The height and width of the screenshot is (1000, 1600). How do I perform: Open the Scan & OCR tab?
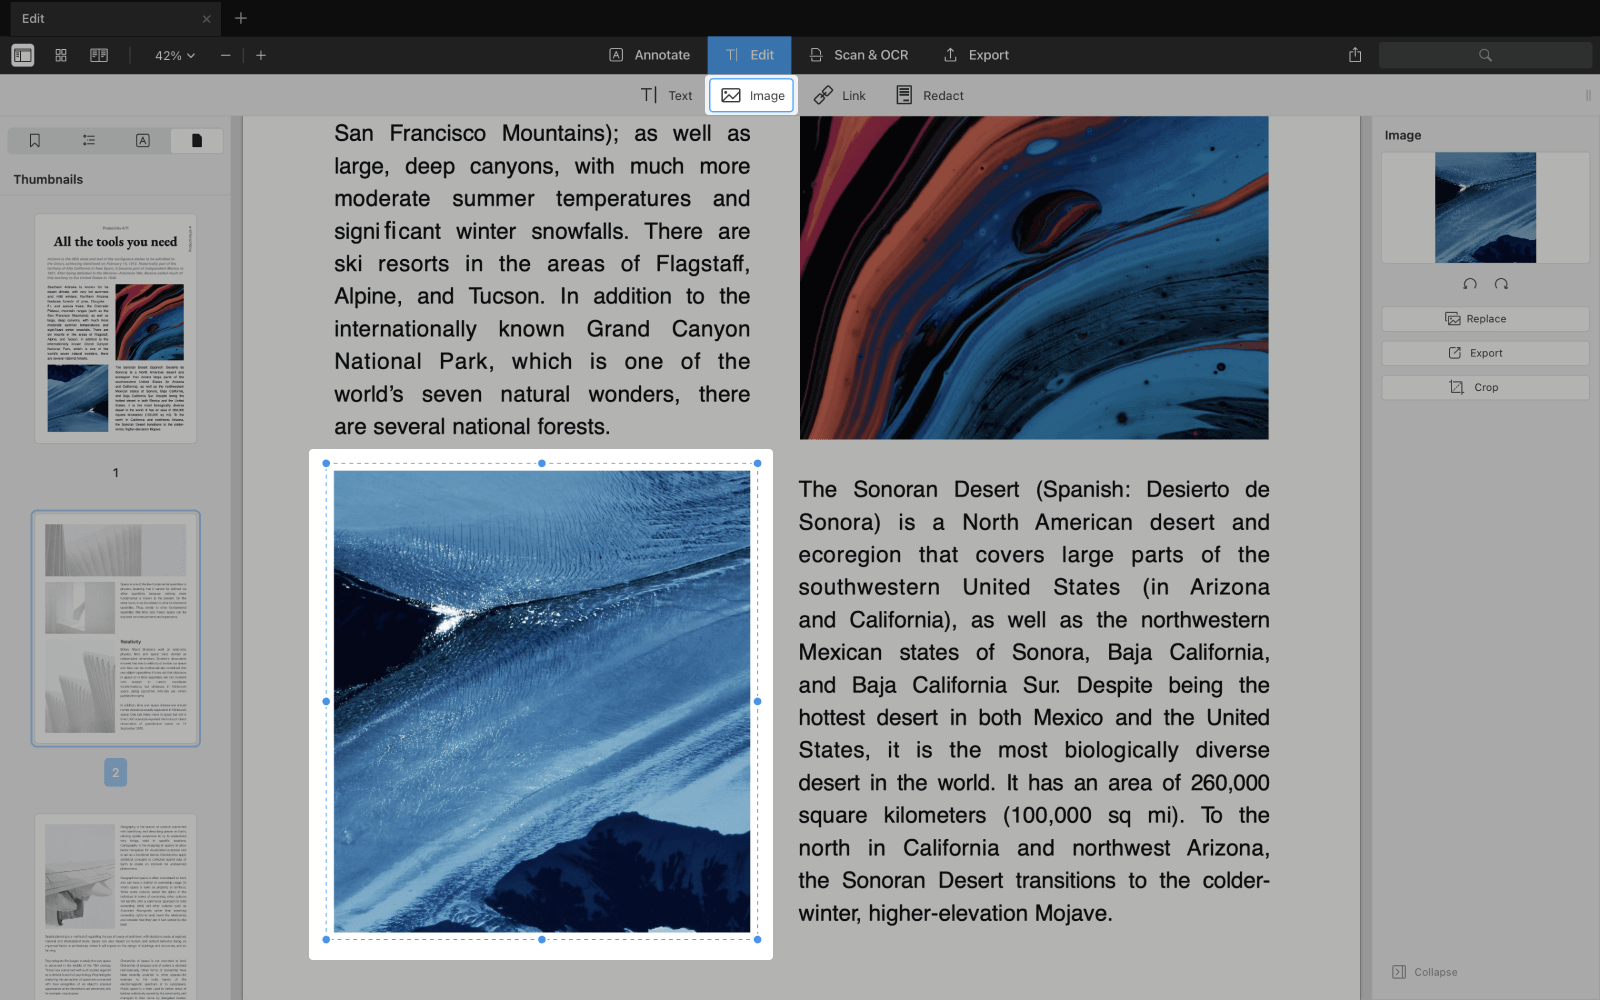[858, 55]
